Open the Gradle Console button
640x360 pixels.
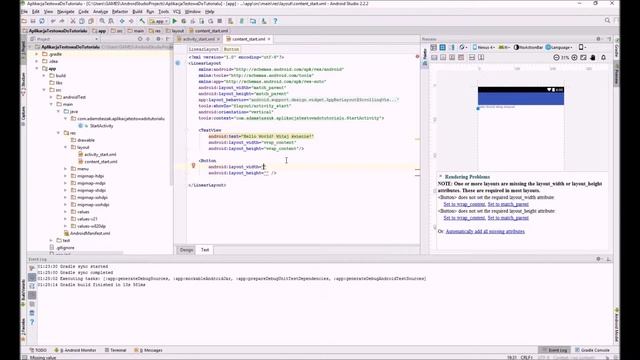[592, 350]
